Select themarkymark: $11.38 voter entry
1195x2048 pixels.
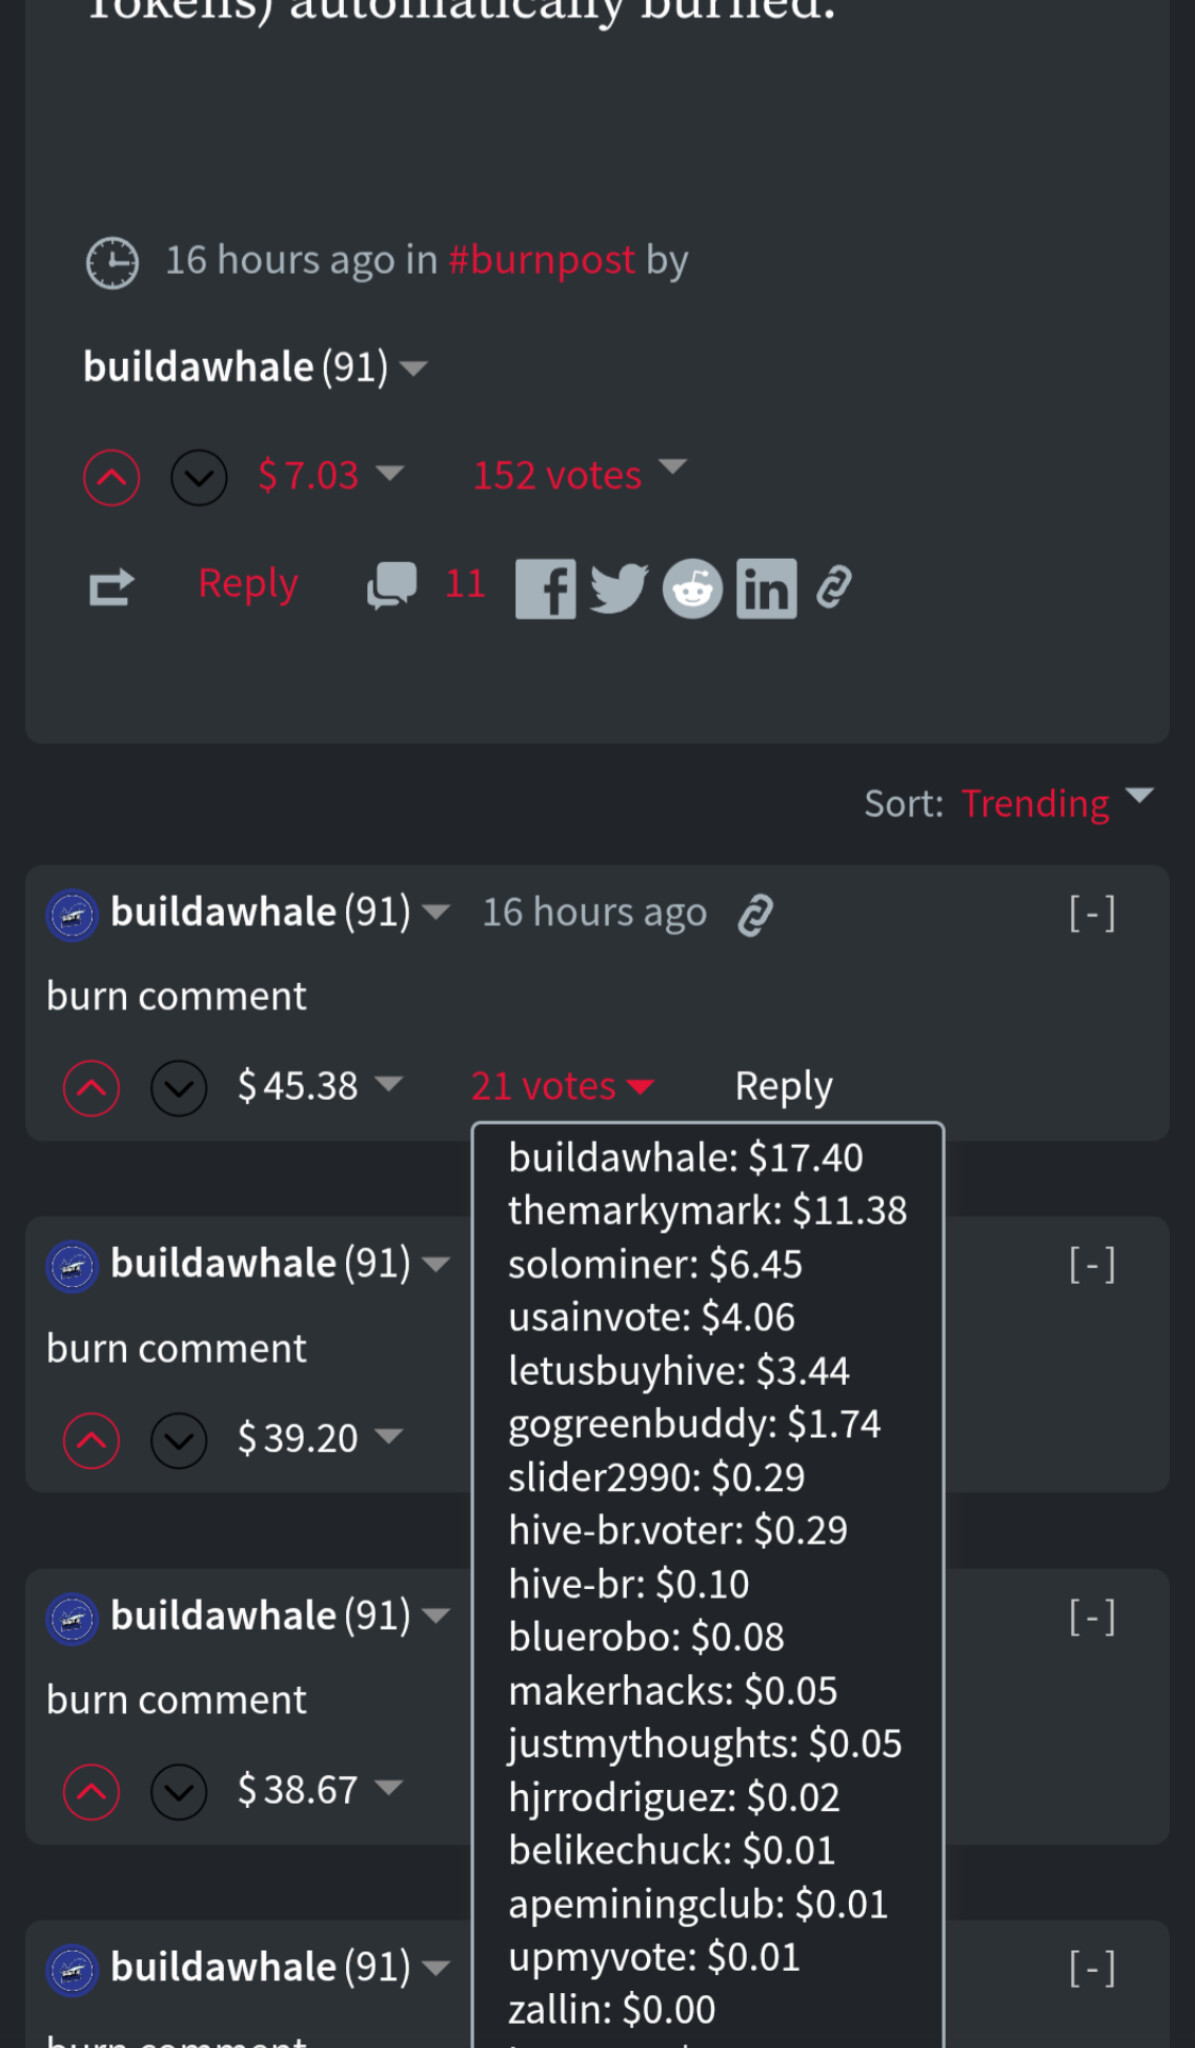[707, 1210]
